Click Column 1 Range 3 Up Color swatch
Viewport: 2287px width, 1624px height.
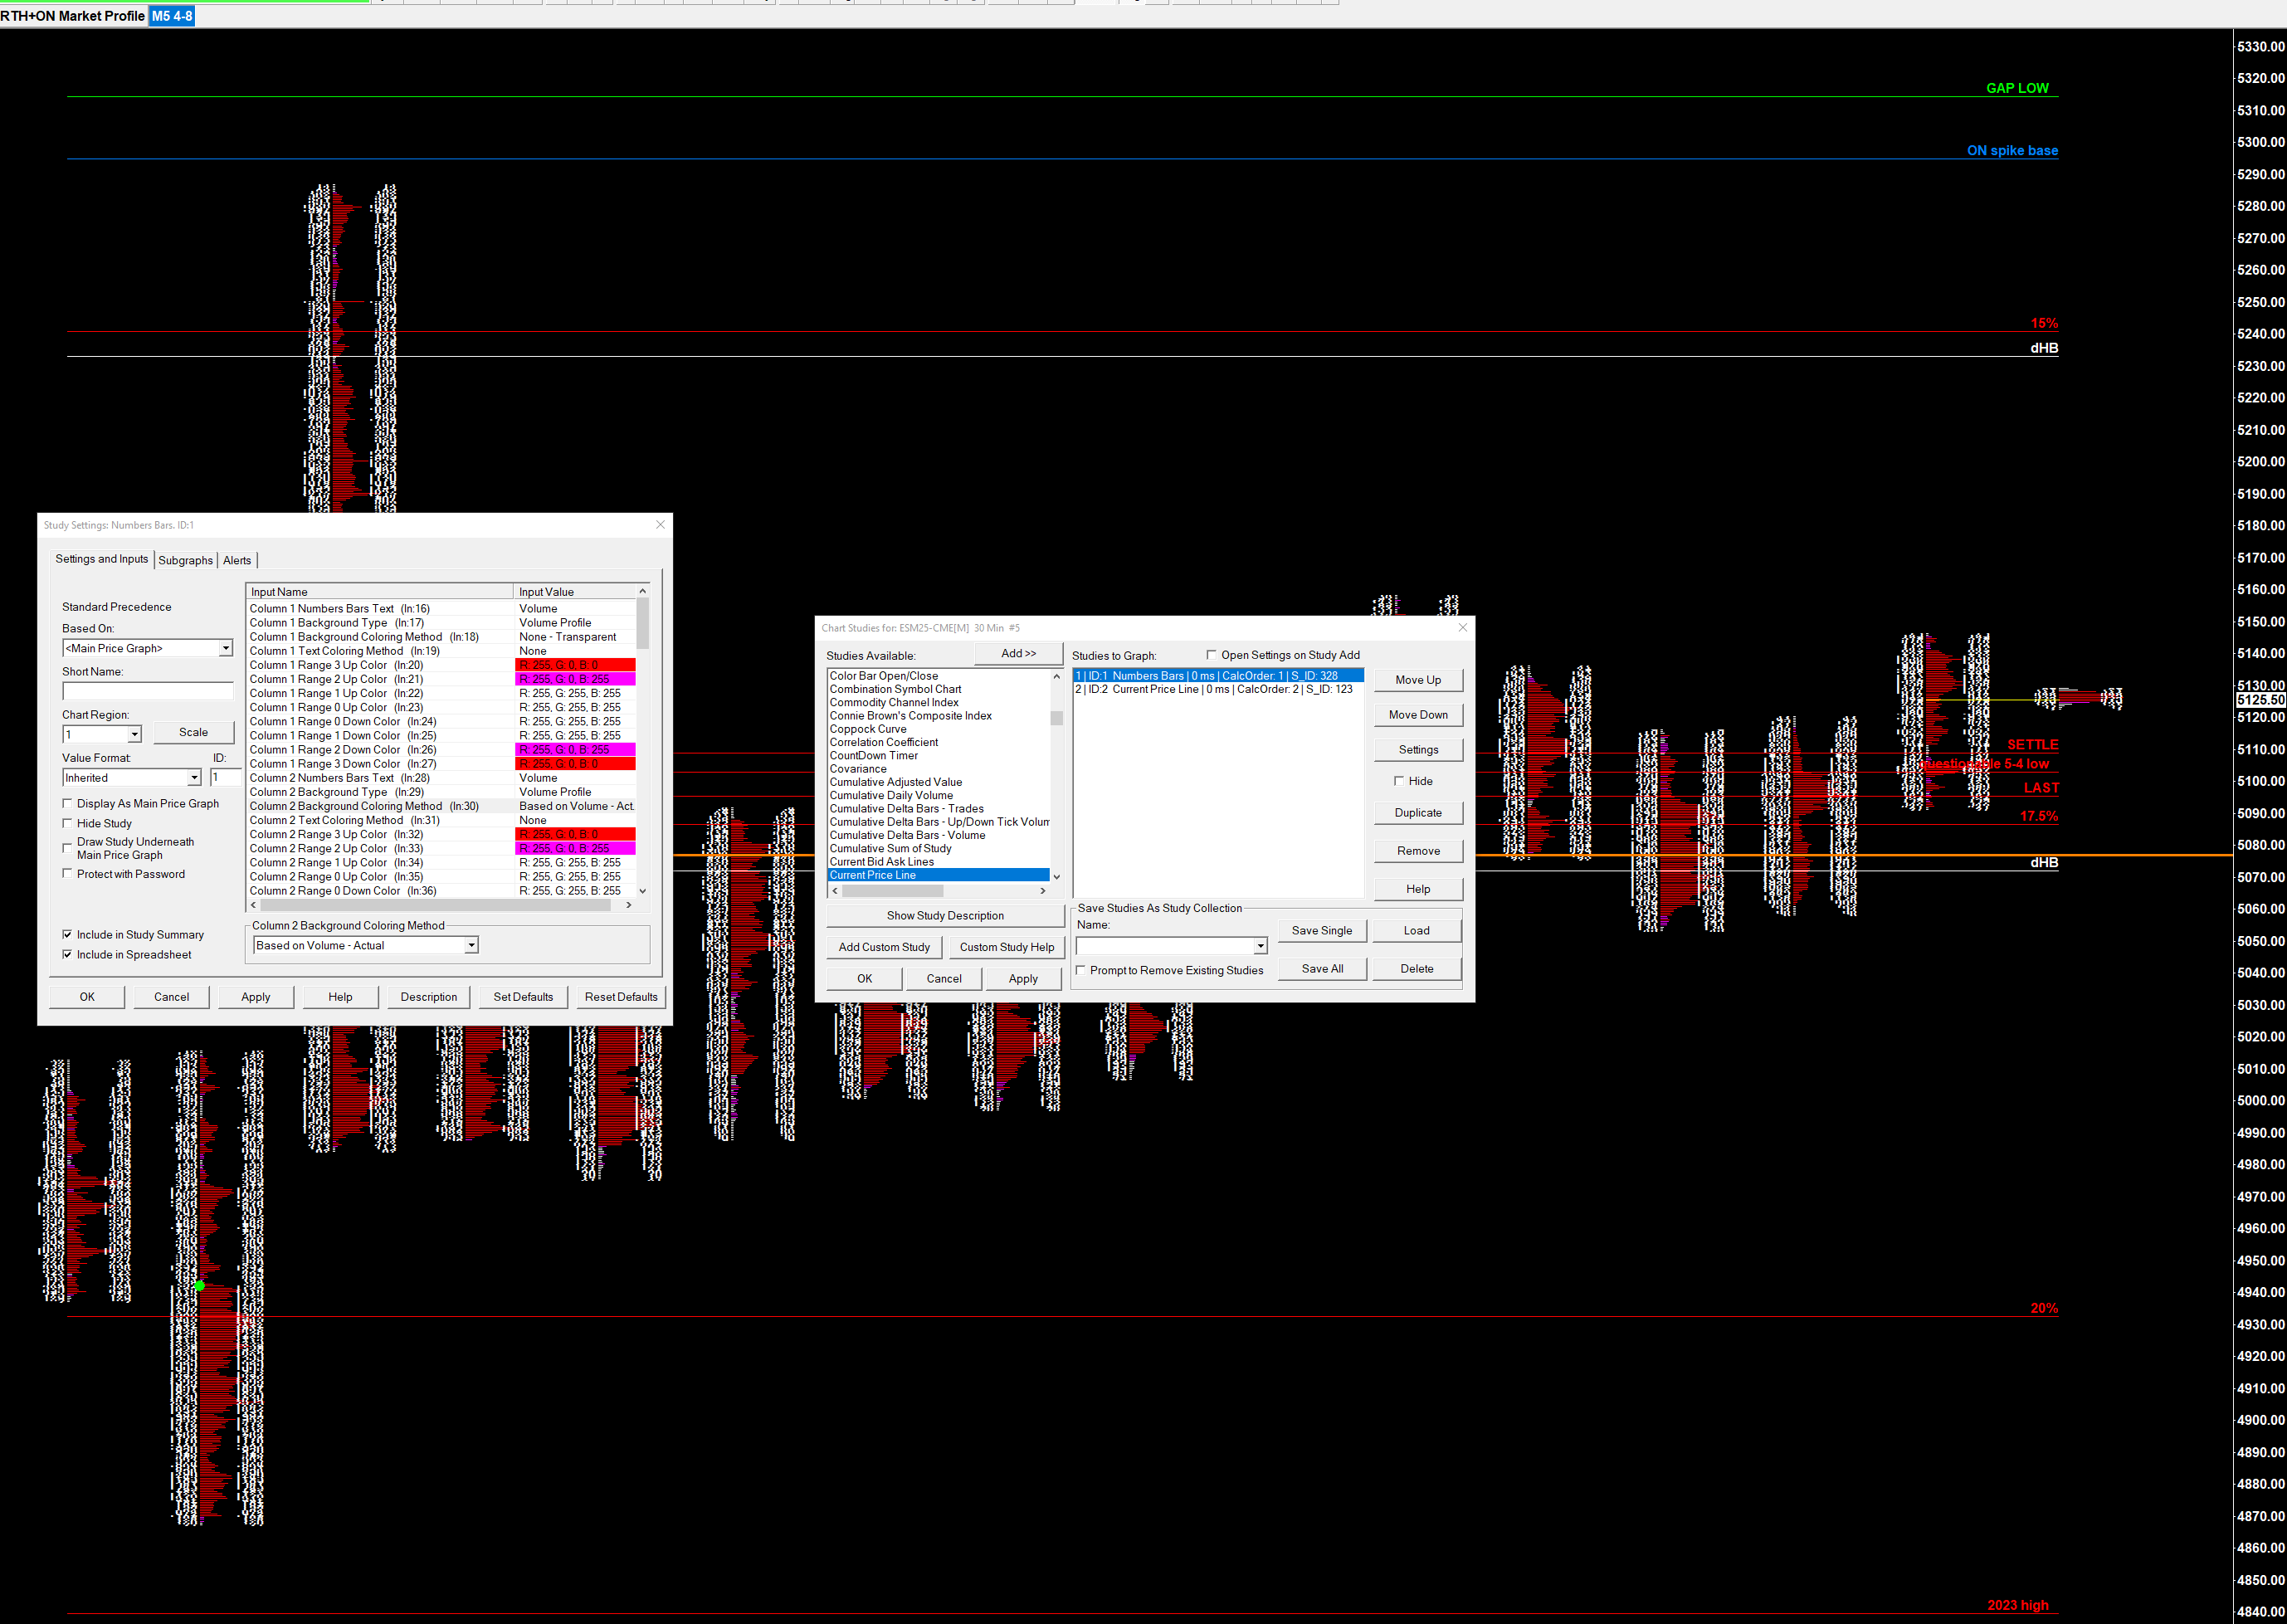pos(575,665)
